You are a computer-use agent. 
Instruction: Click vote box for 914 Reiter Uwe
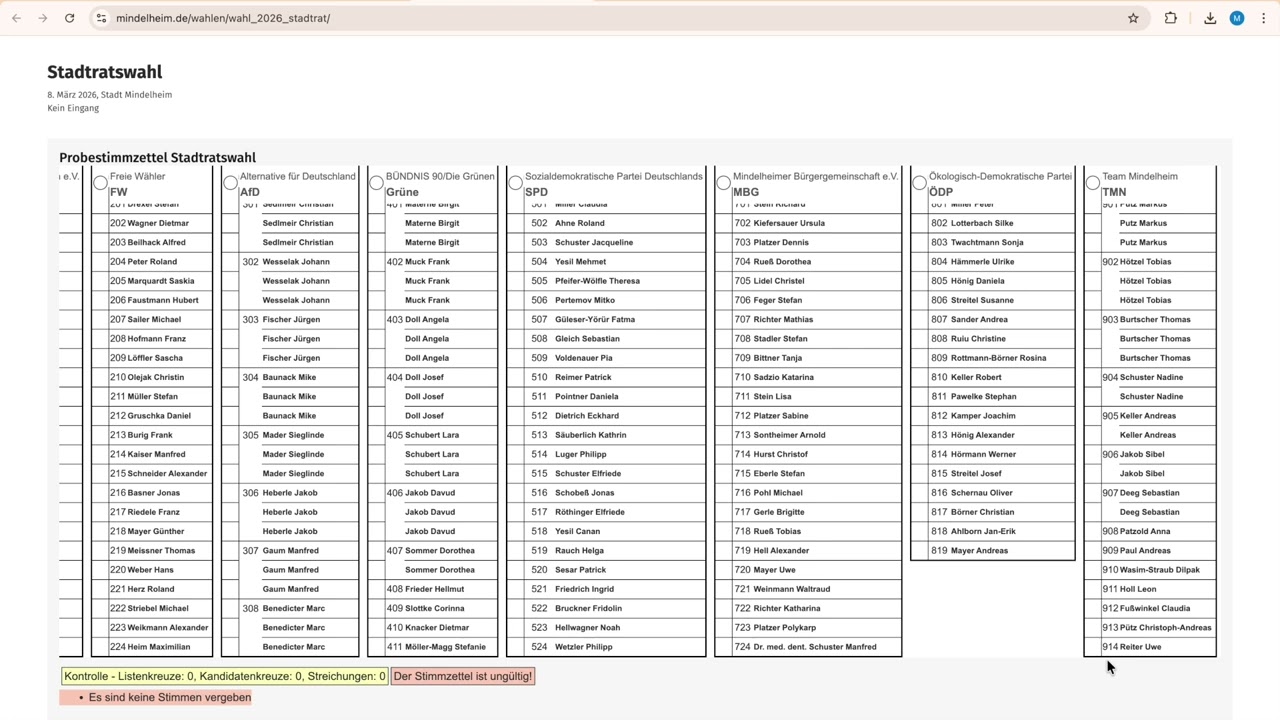1092,647
